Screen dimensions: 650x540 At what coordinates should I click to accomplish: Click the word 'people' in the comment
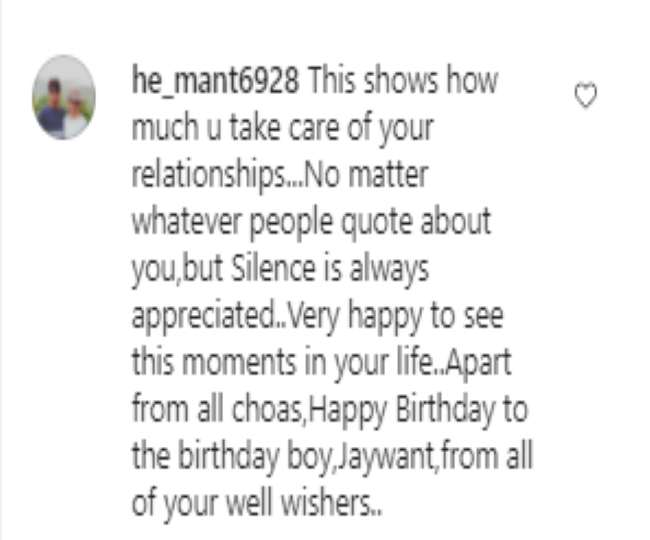[x=291, y=223]
